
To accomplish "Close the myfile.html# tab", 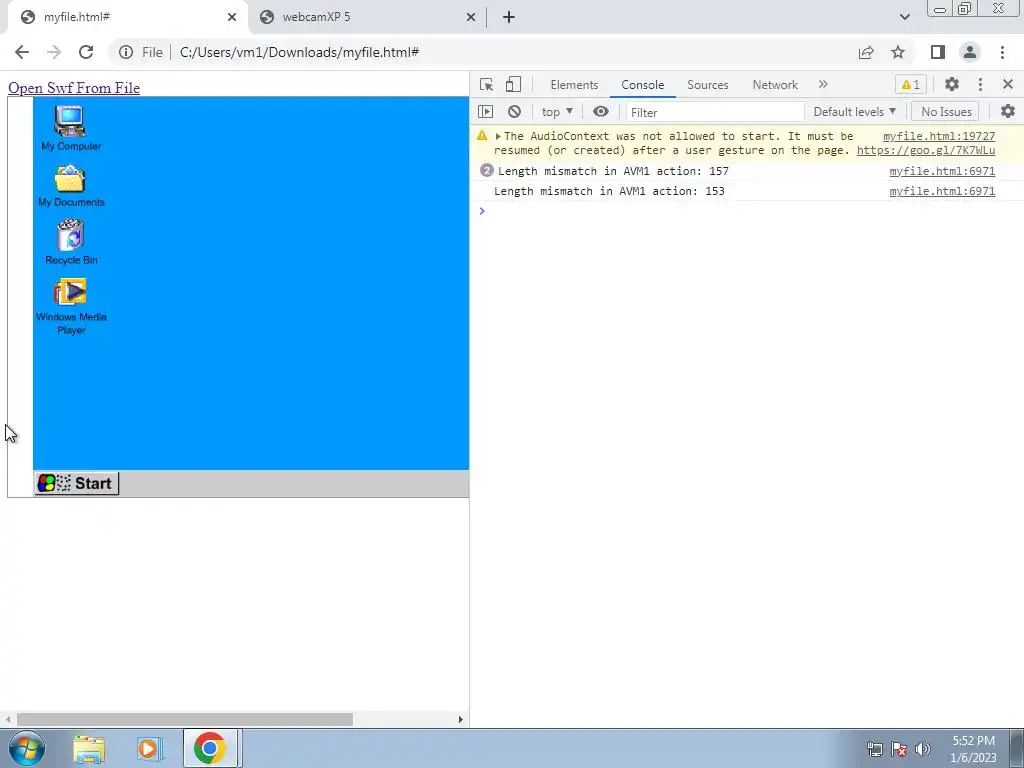I will coord(232,17).
